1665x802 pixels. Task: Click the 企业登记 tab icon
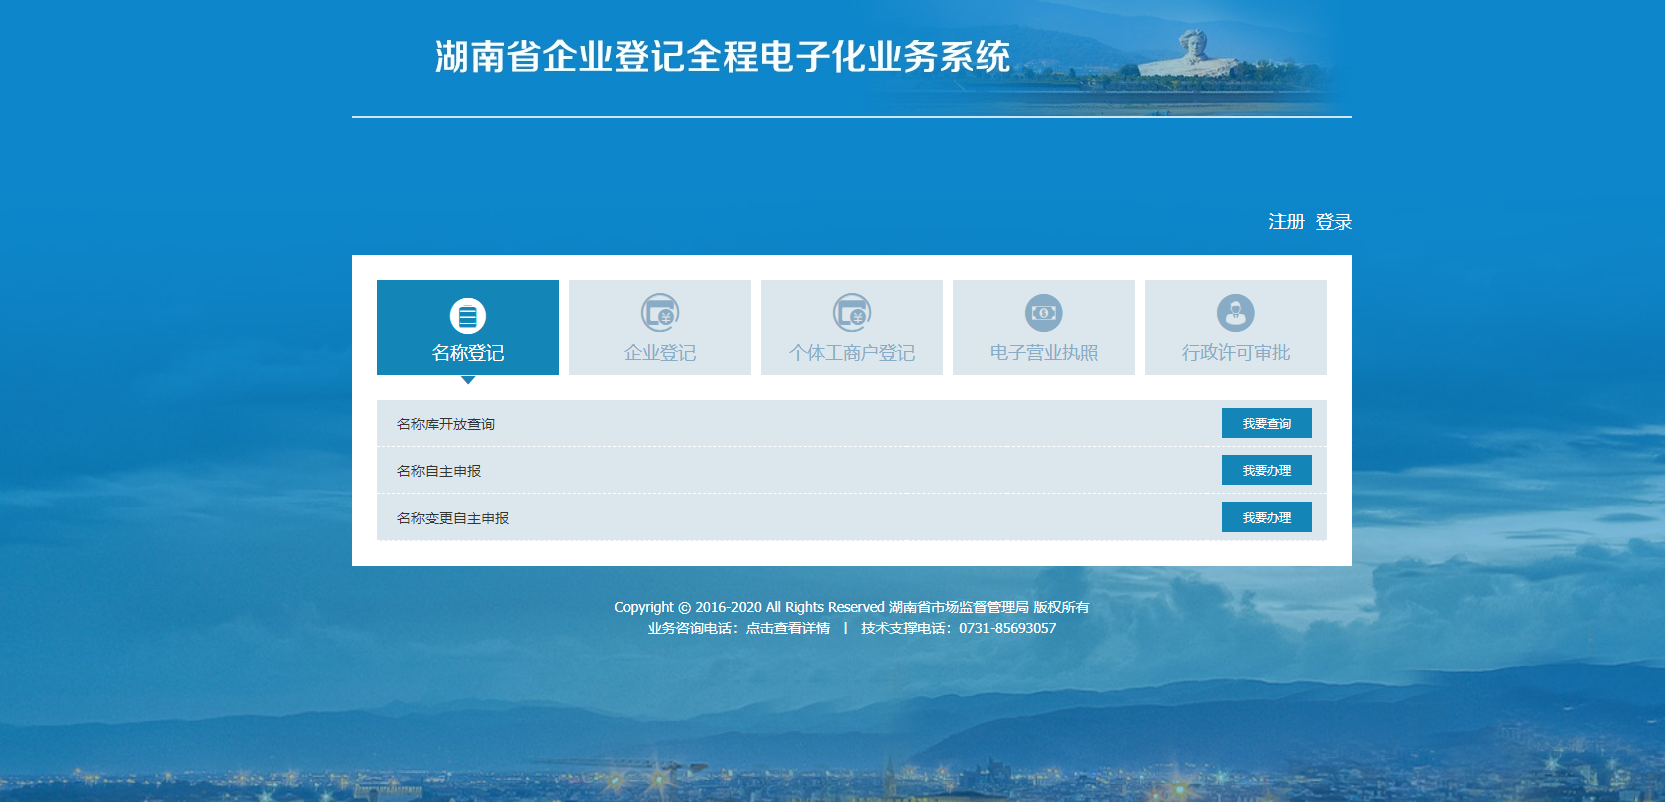[x=659, y=313]
